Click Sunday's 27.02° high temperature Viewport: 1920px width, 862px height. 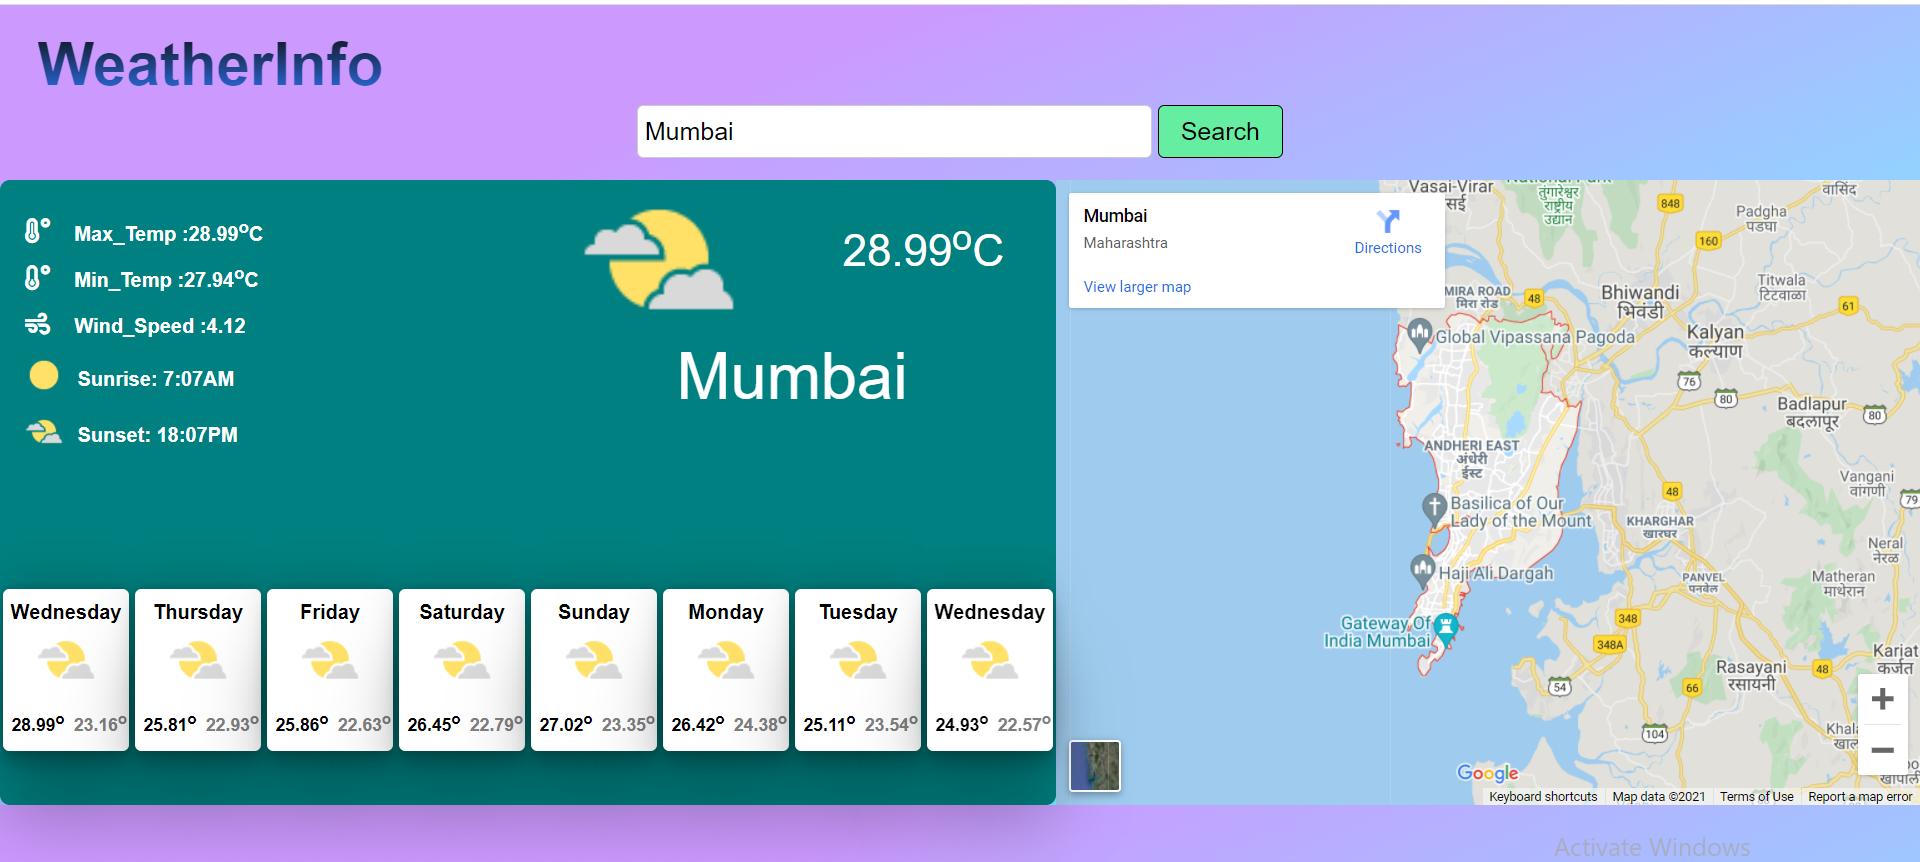pyautogui.click(x=565, y=724)
